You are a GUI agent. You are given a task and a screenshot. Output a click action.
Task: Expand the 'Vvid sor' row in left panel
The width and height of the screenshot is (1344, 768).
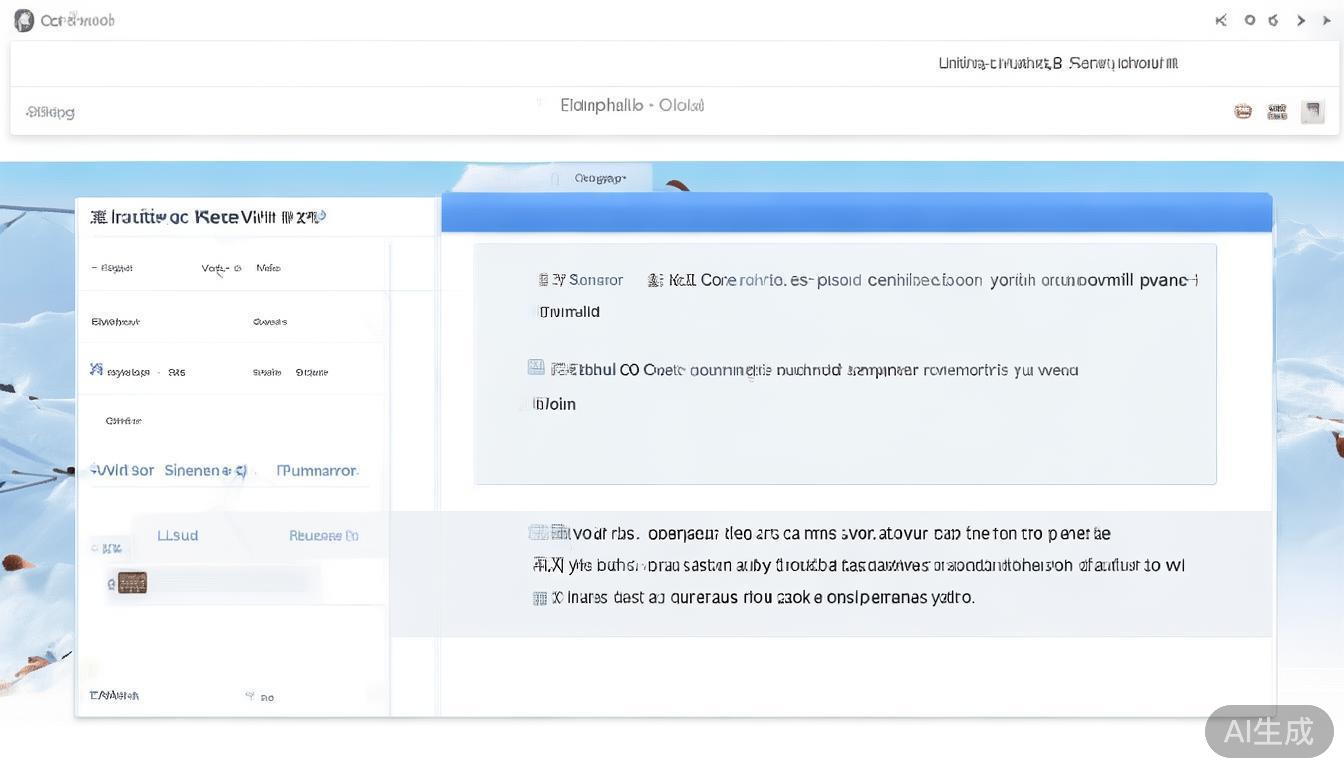tap(122, 470)
